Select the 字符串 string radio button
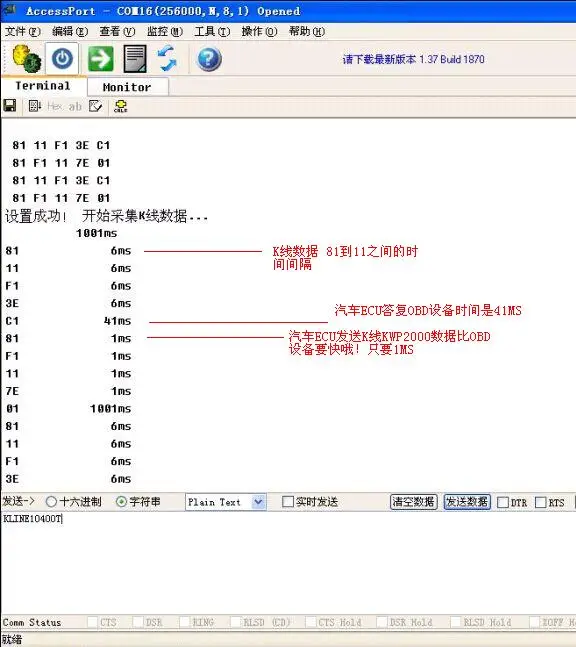The width and height of the screenshot is (576, 647). (x=121, y=502)
